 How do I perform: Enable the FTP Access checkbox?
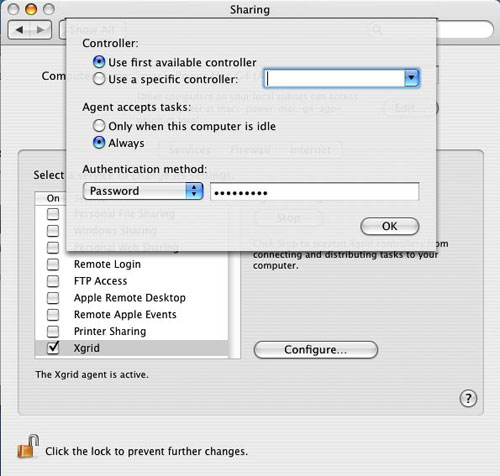[x=53, y=281]
